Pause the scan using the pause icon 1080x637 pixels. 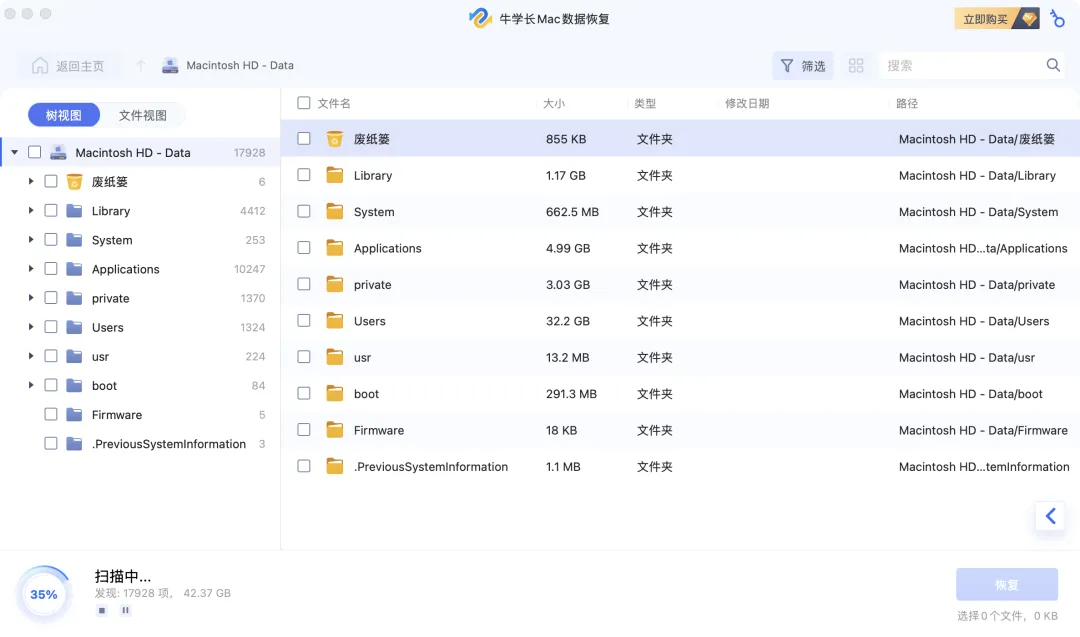click(125, 610)
